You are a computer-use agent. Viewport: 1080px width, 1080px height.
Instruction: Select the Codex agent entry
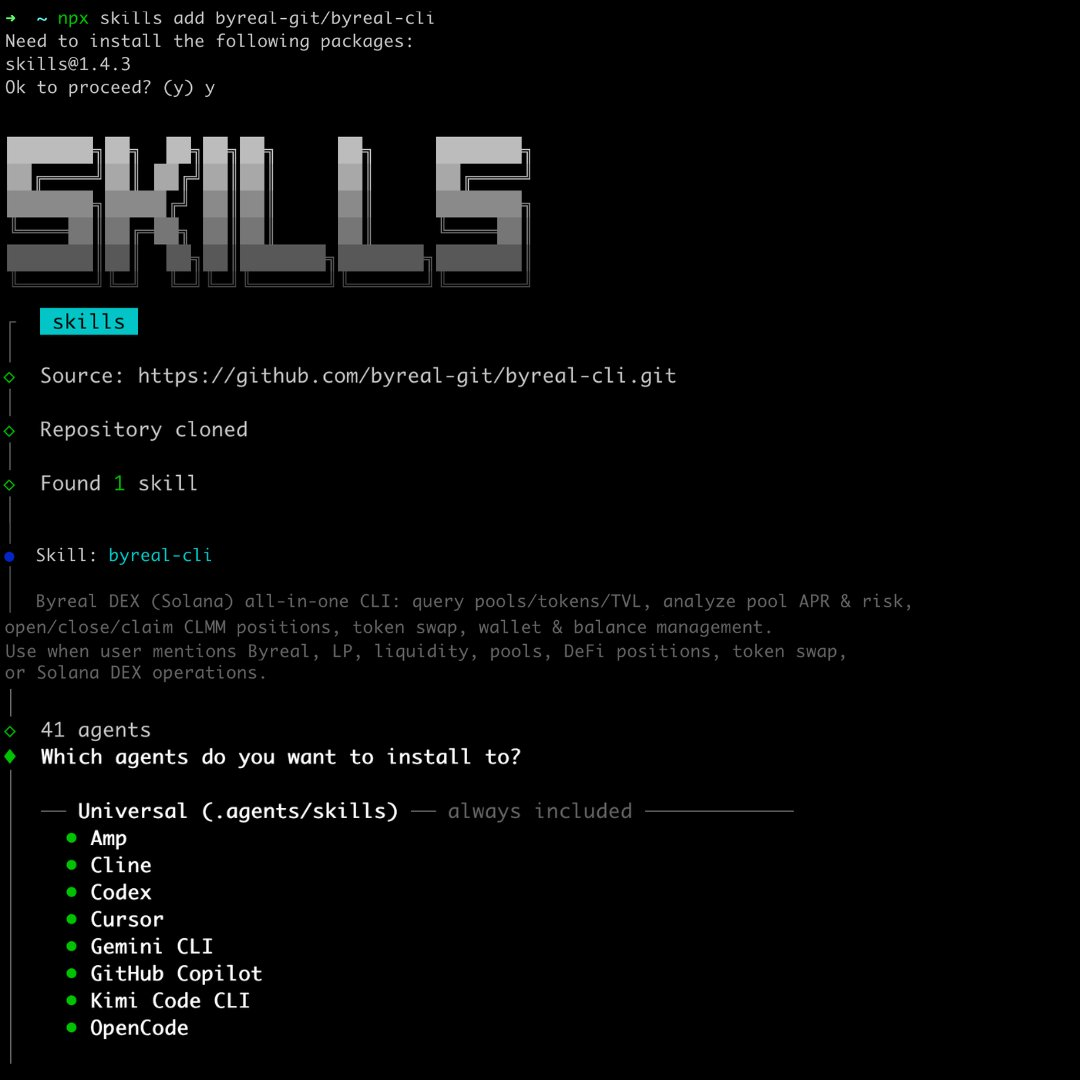[120, 892]
